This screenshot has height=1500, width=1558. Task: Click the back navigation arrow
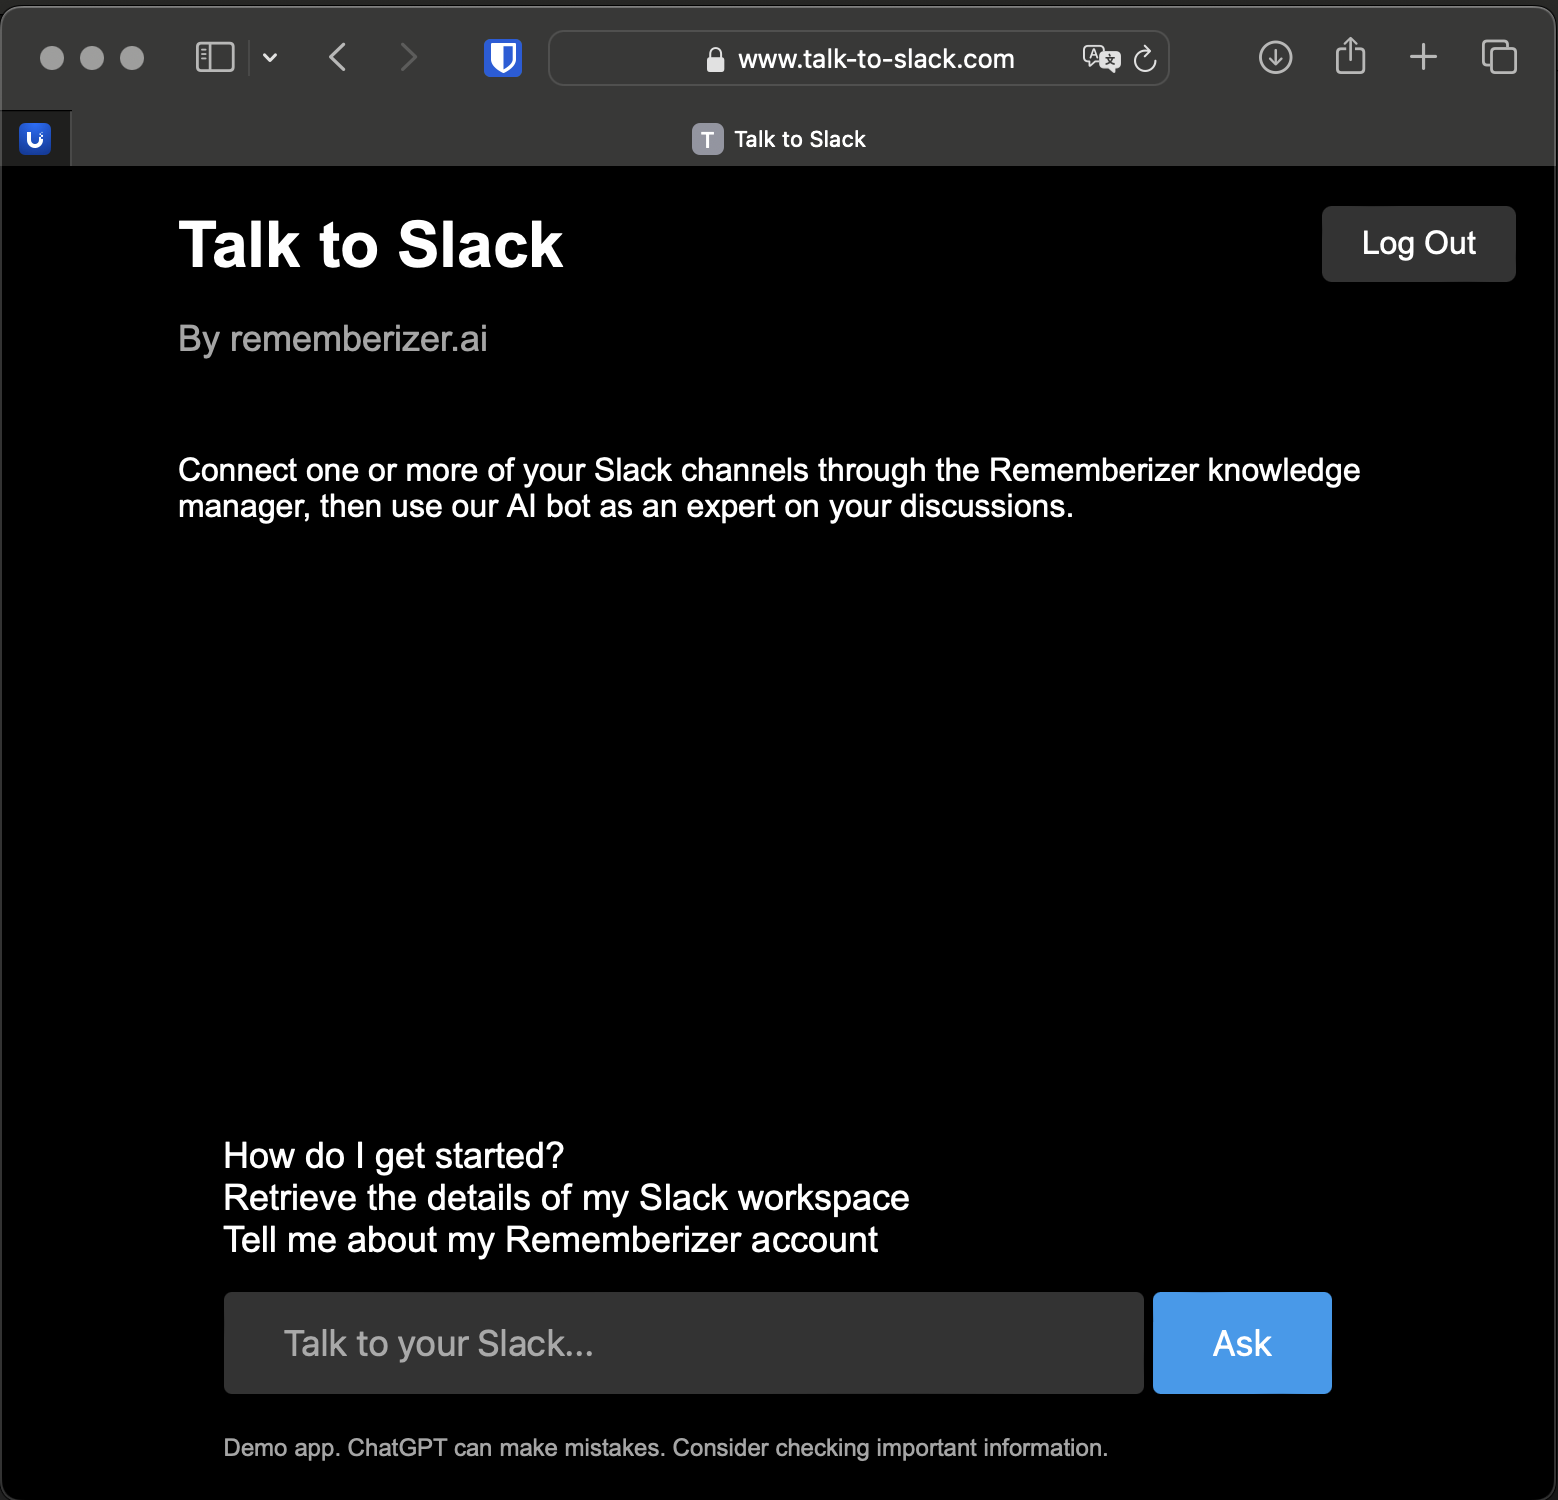337,57
